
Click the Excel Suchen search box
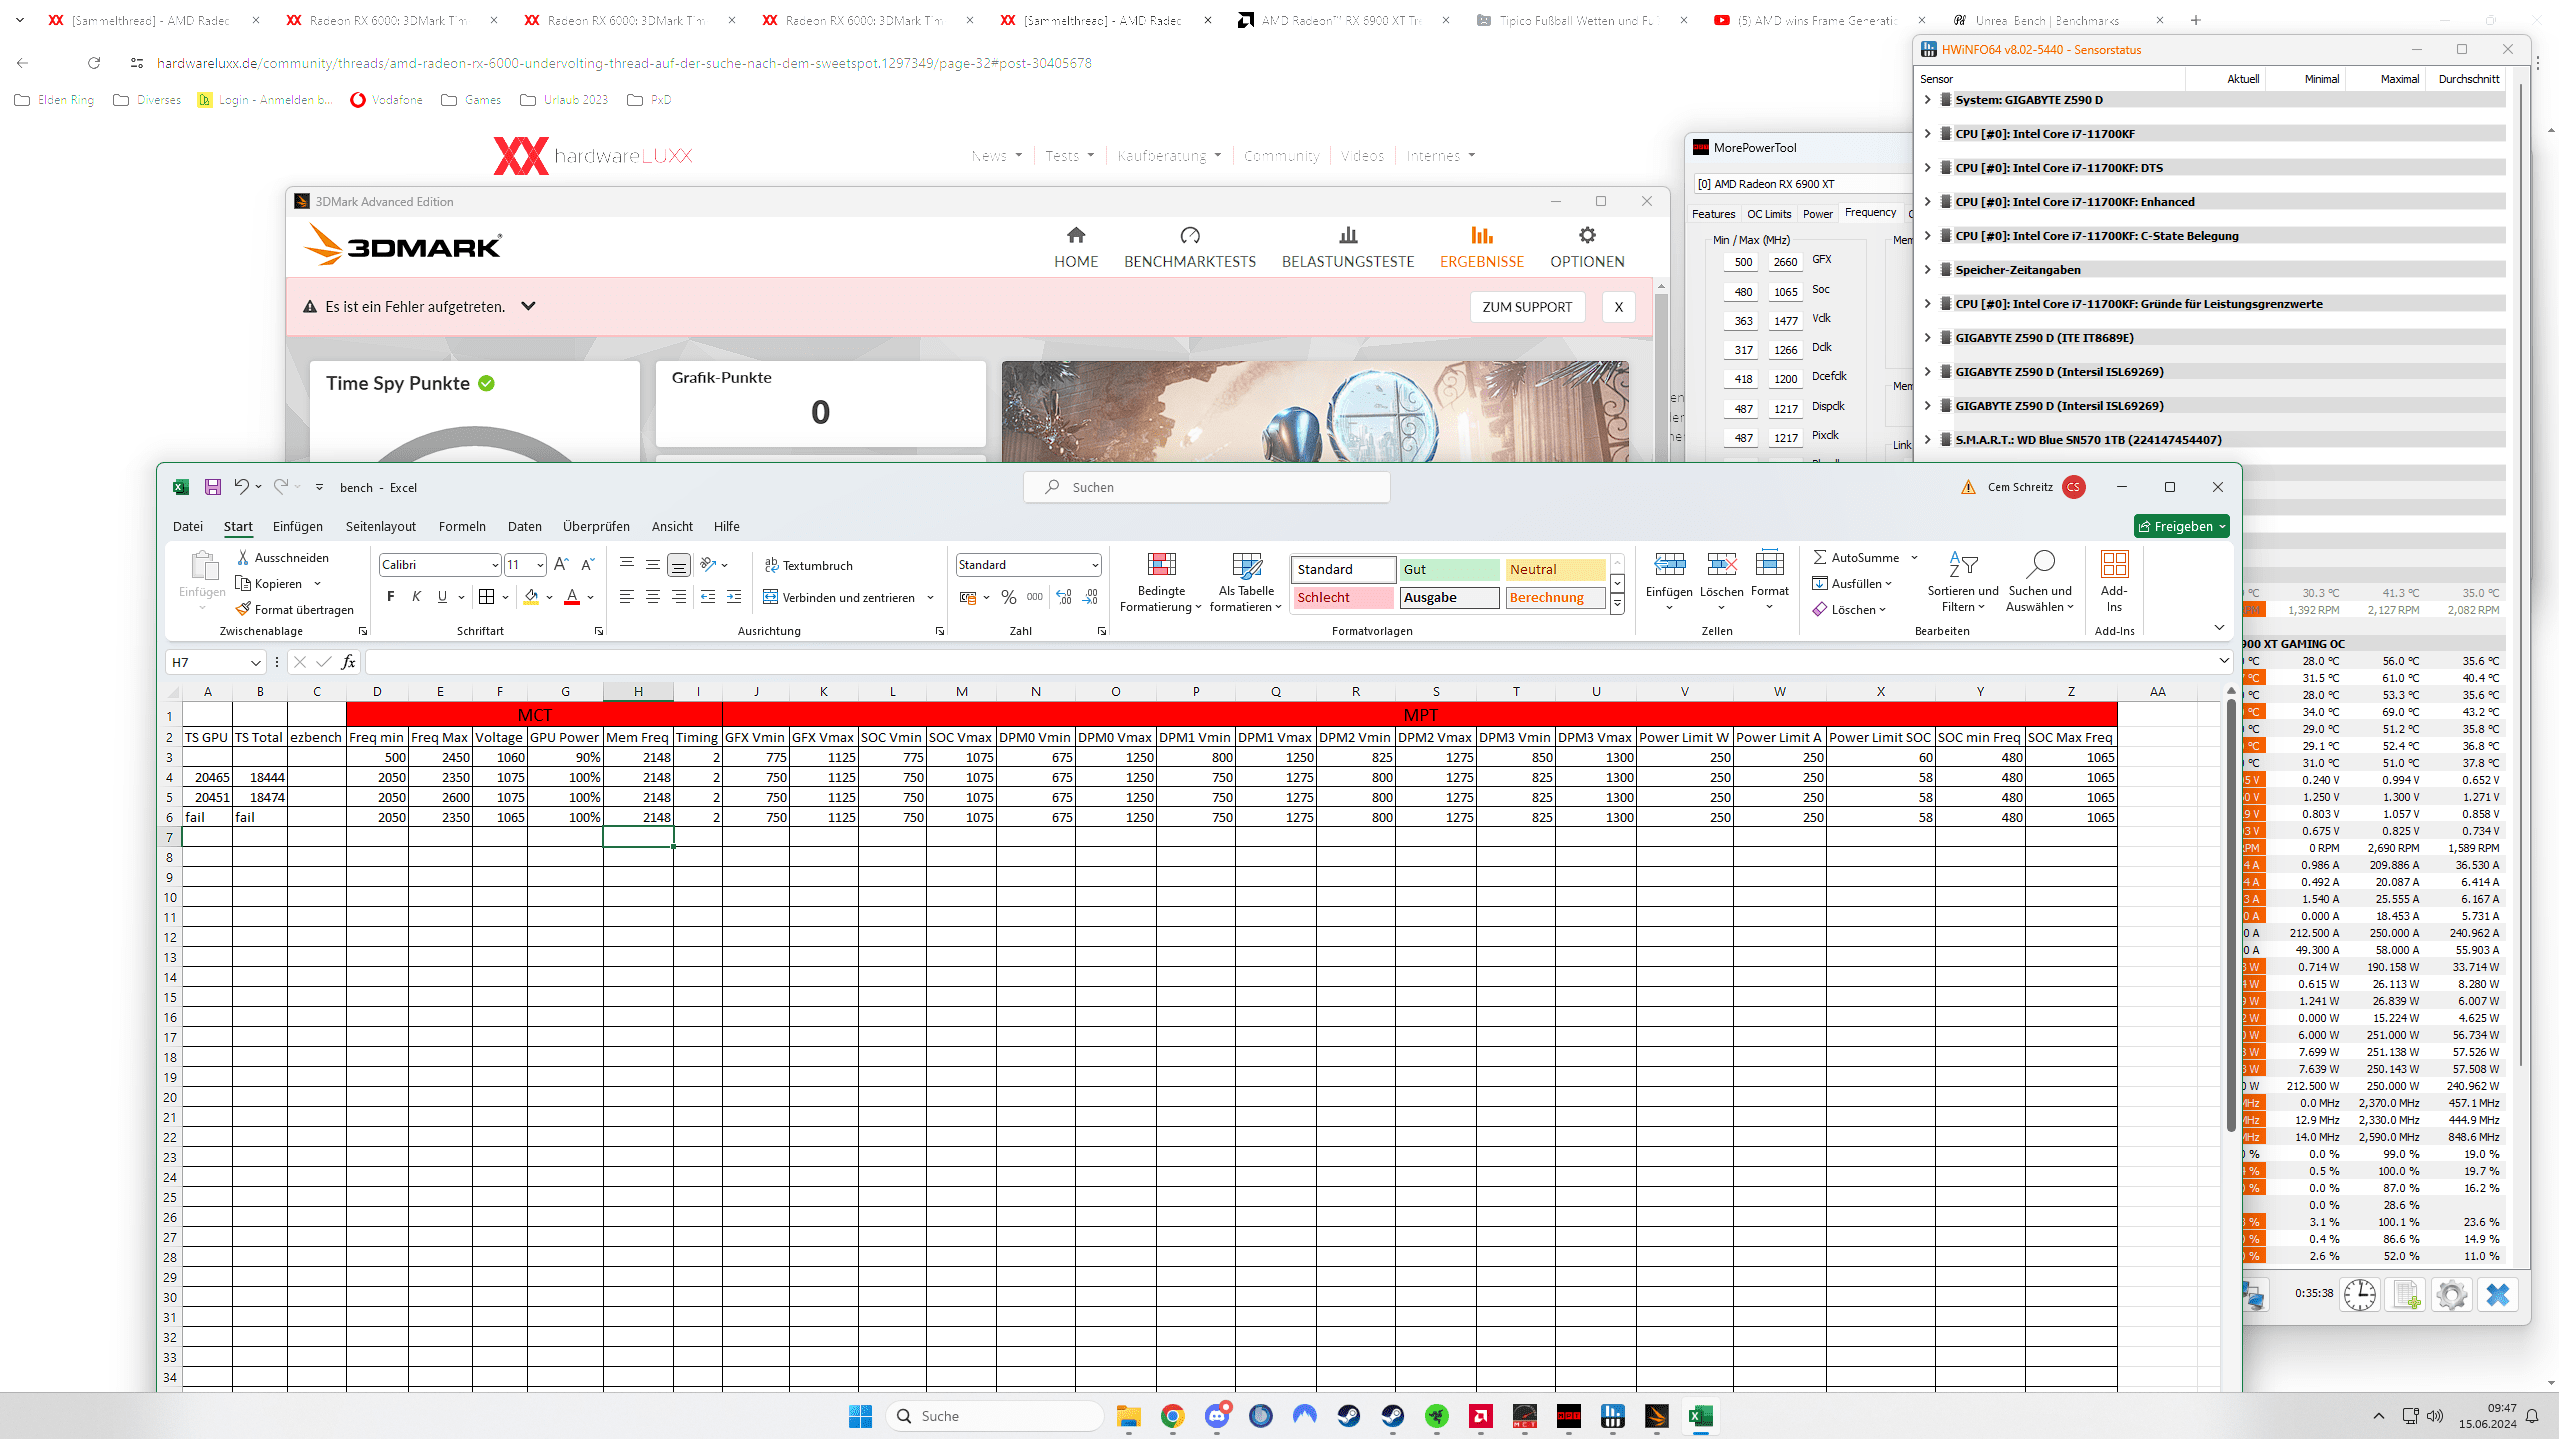1206,487
